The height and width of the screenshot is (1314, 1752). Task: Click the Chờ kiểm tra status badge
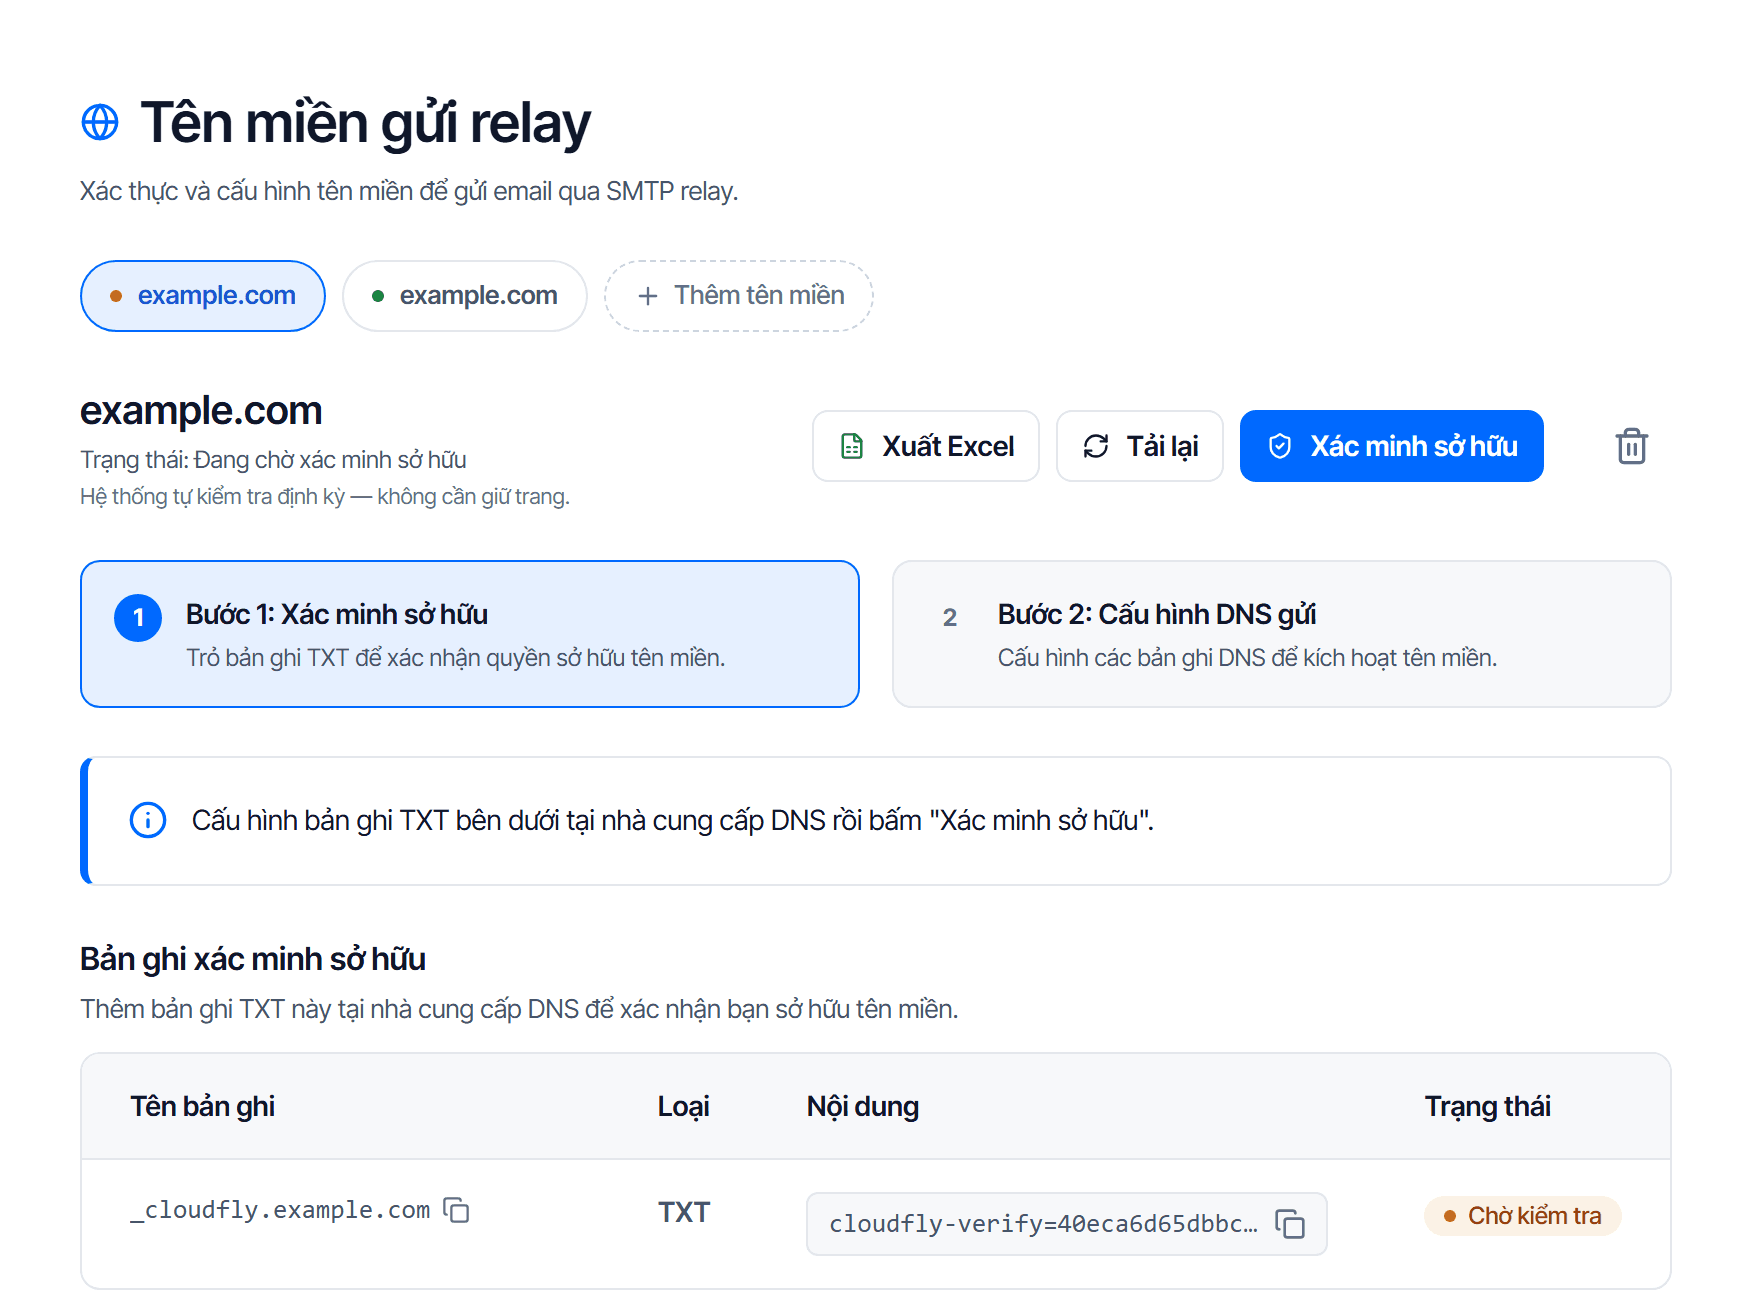pos(1522,1216)
